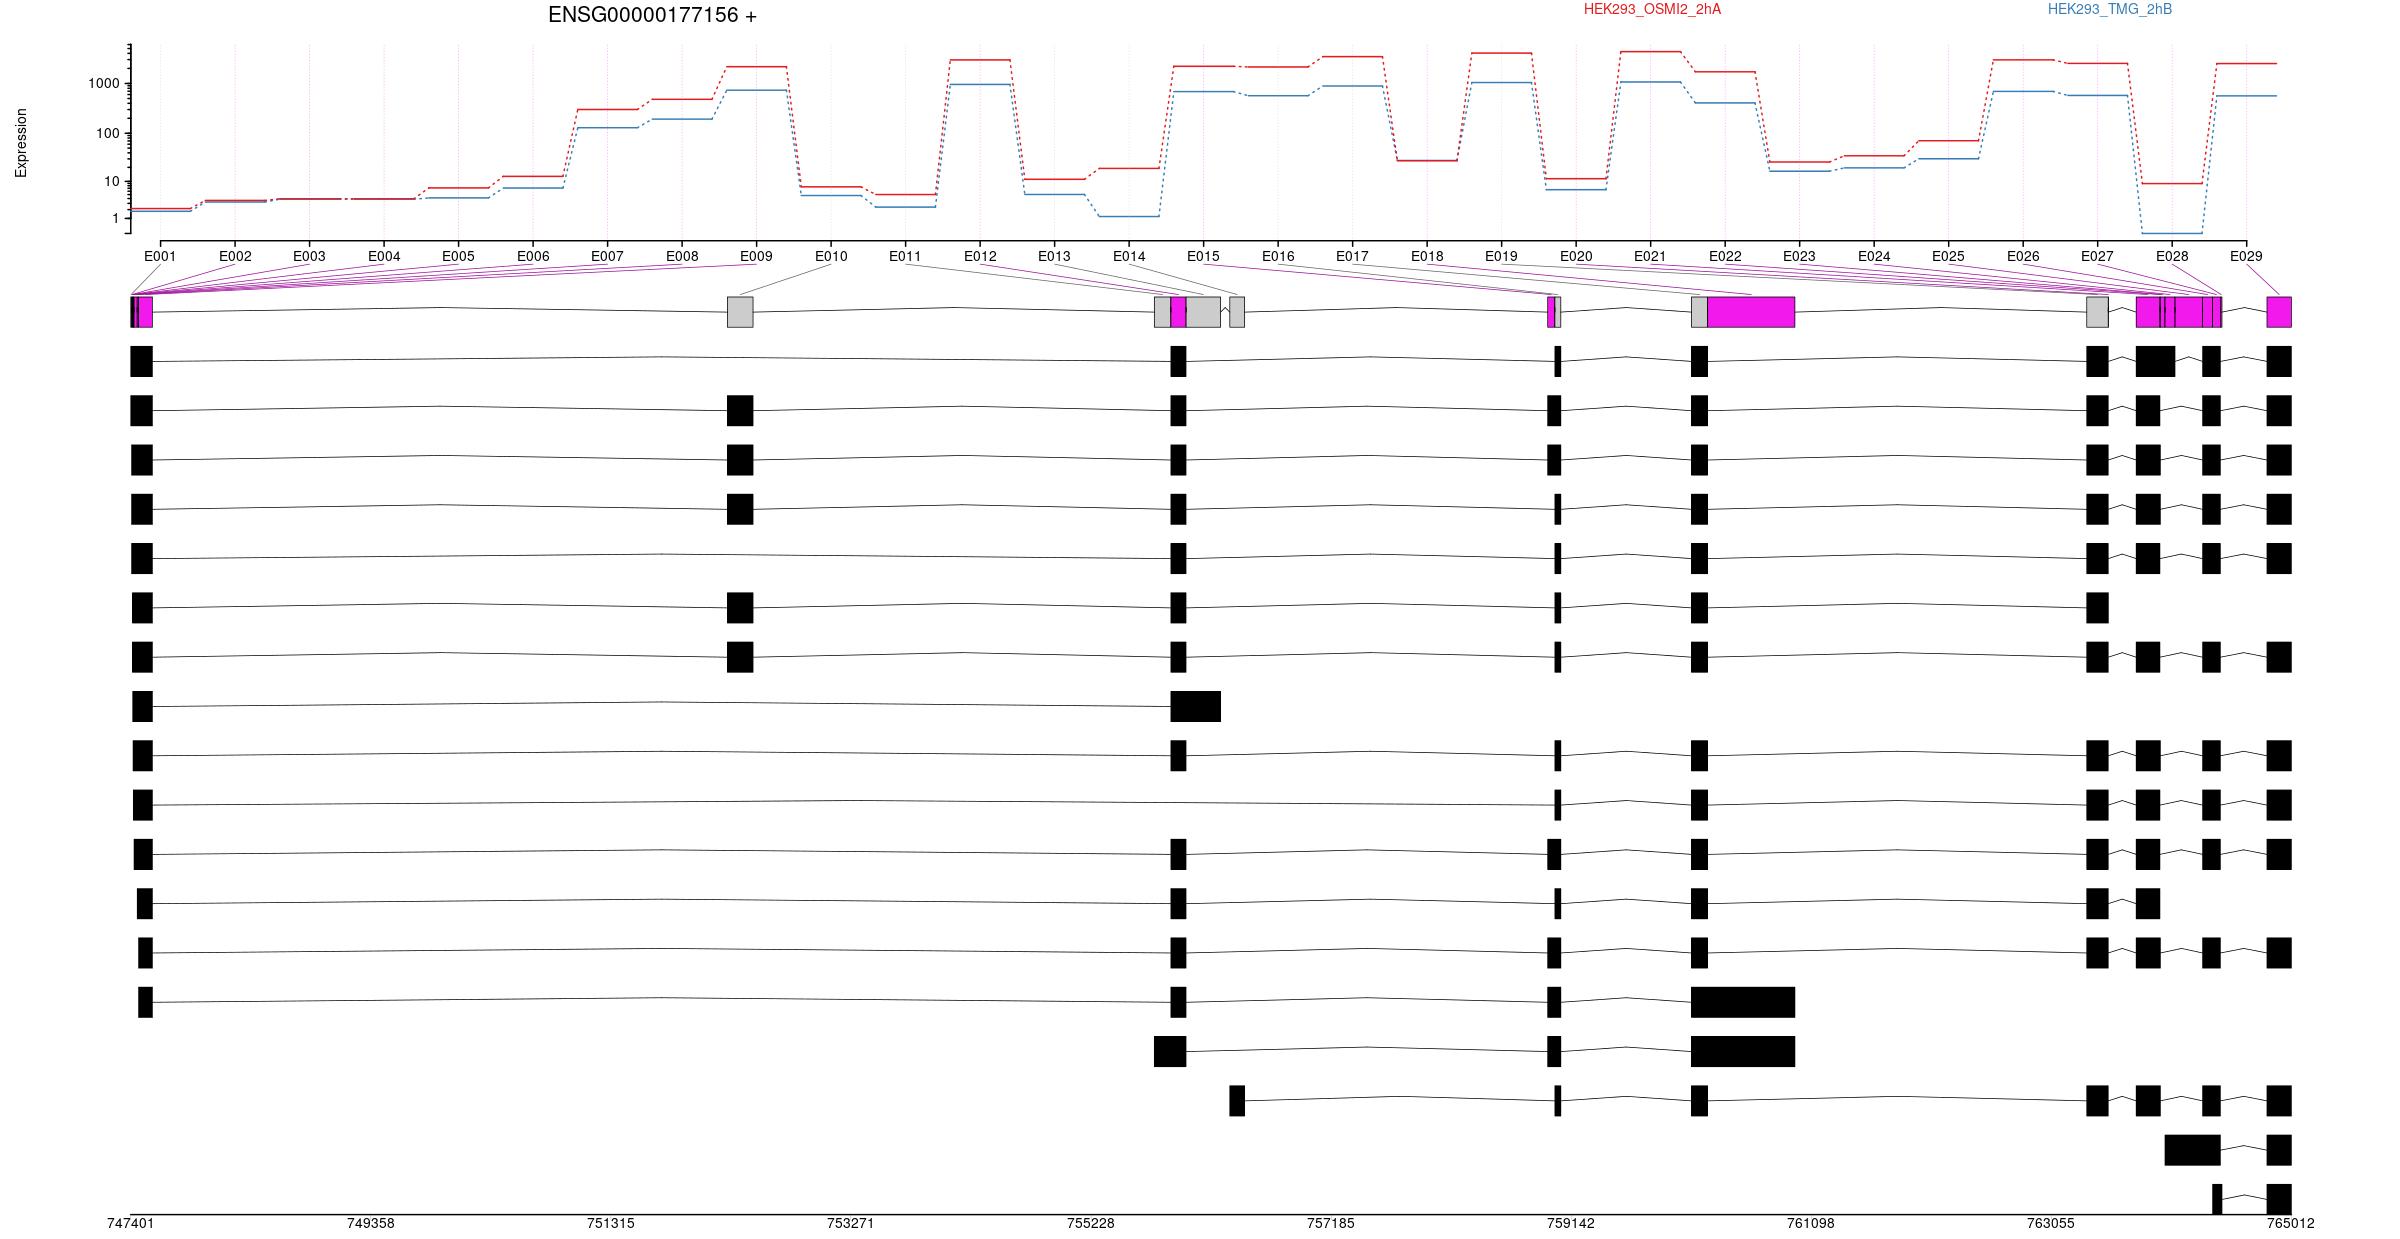Screen dimensions: 2400x1239
Task: Click the ENSG00000177156 + gene title
Action: (x=652, y=15)
